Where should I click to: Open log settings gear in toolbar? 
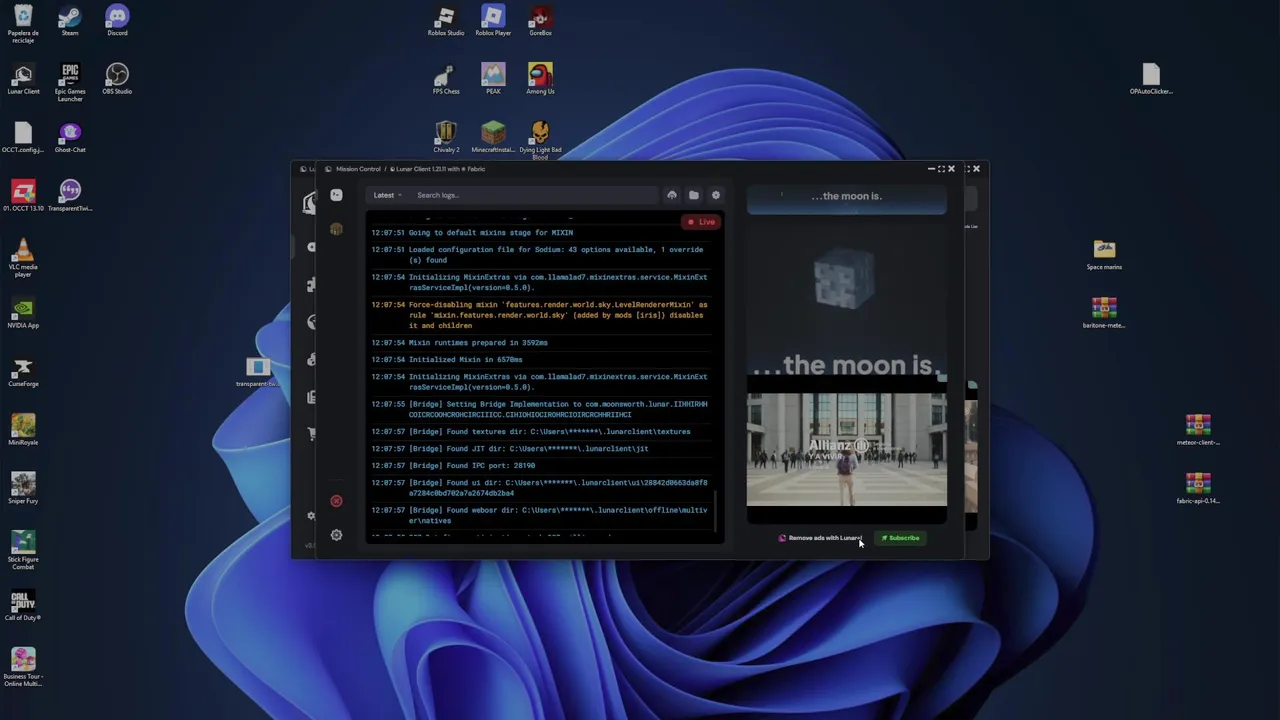click(x=716, y=195)
